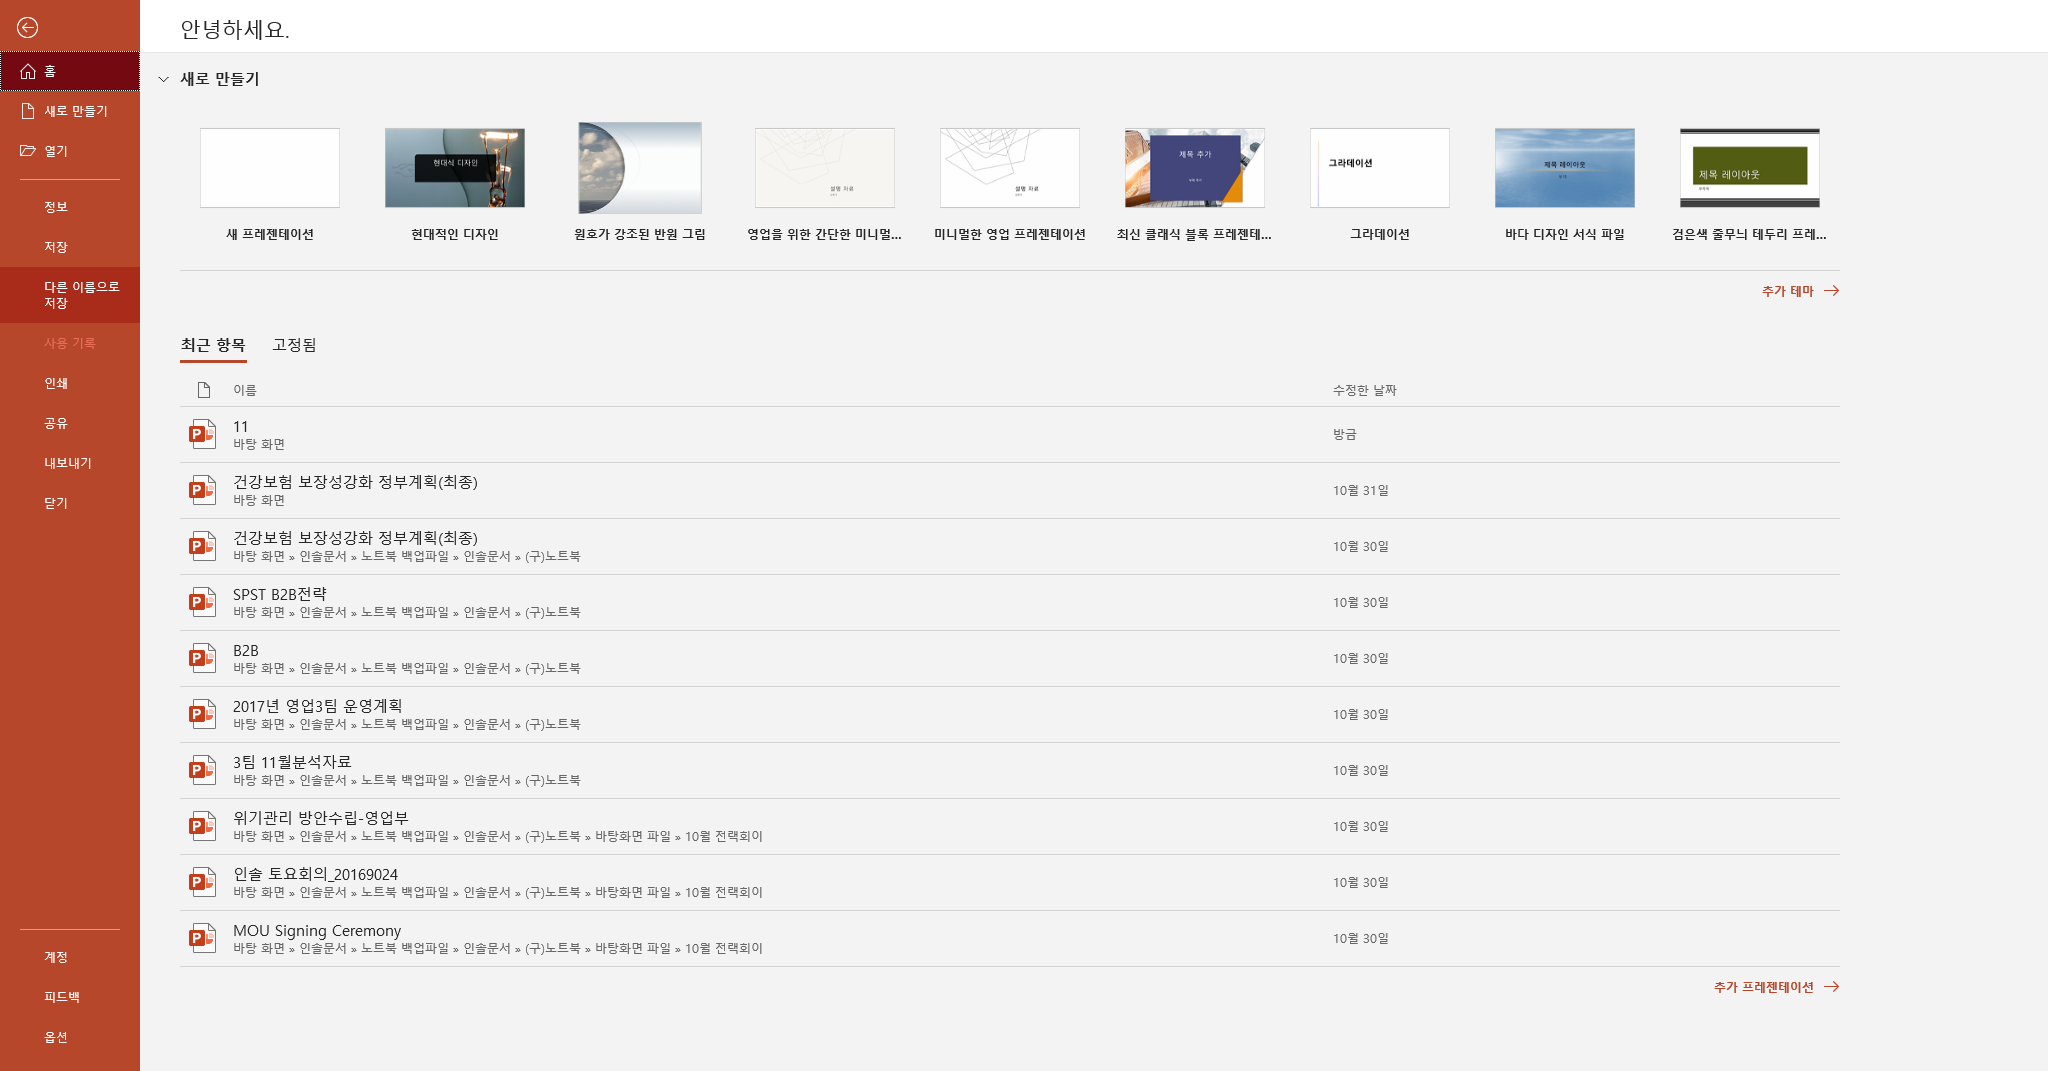Select 원호가 강조된 반원 그림 template
This screenshot has height=1071, width=2048.
pos(640,168)
